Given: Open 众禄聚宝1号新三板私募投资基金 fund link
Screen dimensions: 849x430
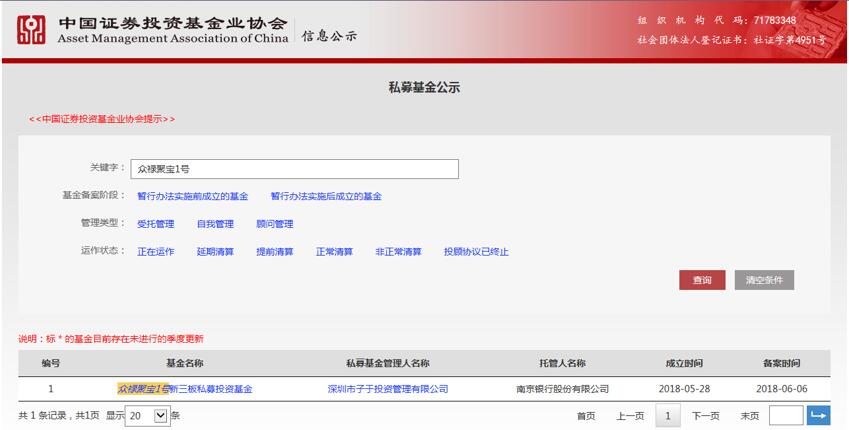Looking at the screenshot, I should click(x=185, y=389).
